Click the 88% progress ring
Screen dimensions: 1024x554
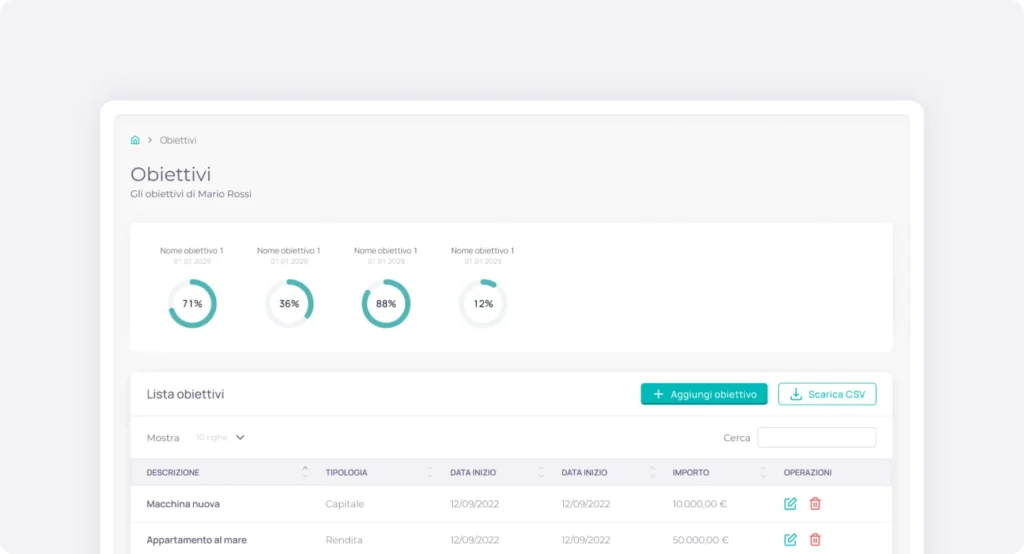click(386, 303)
